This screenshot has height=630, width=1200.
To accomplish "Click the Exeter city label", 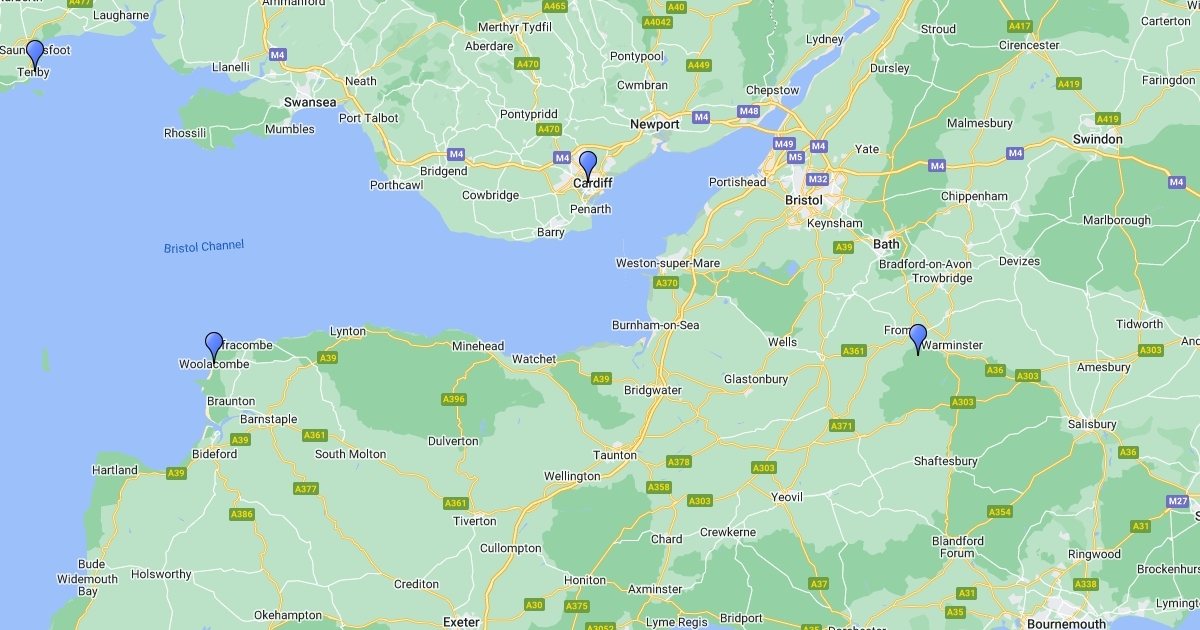I will coord(461,622).
